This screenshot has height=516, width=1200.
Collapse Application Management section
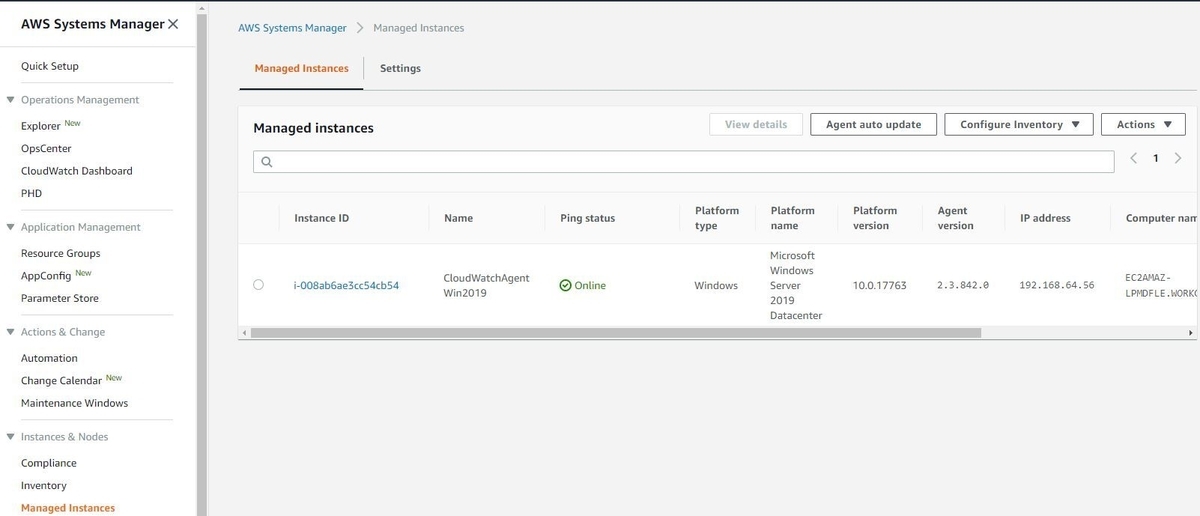(x=10, y=227)
